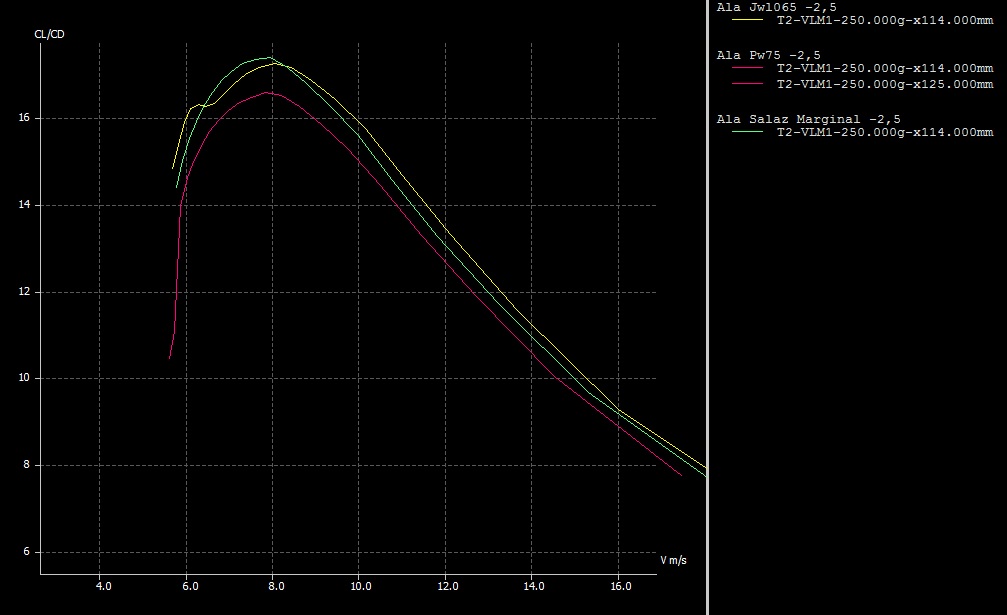Click the CL/CD vertical axis title

pos(50,35)
